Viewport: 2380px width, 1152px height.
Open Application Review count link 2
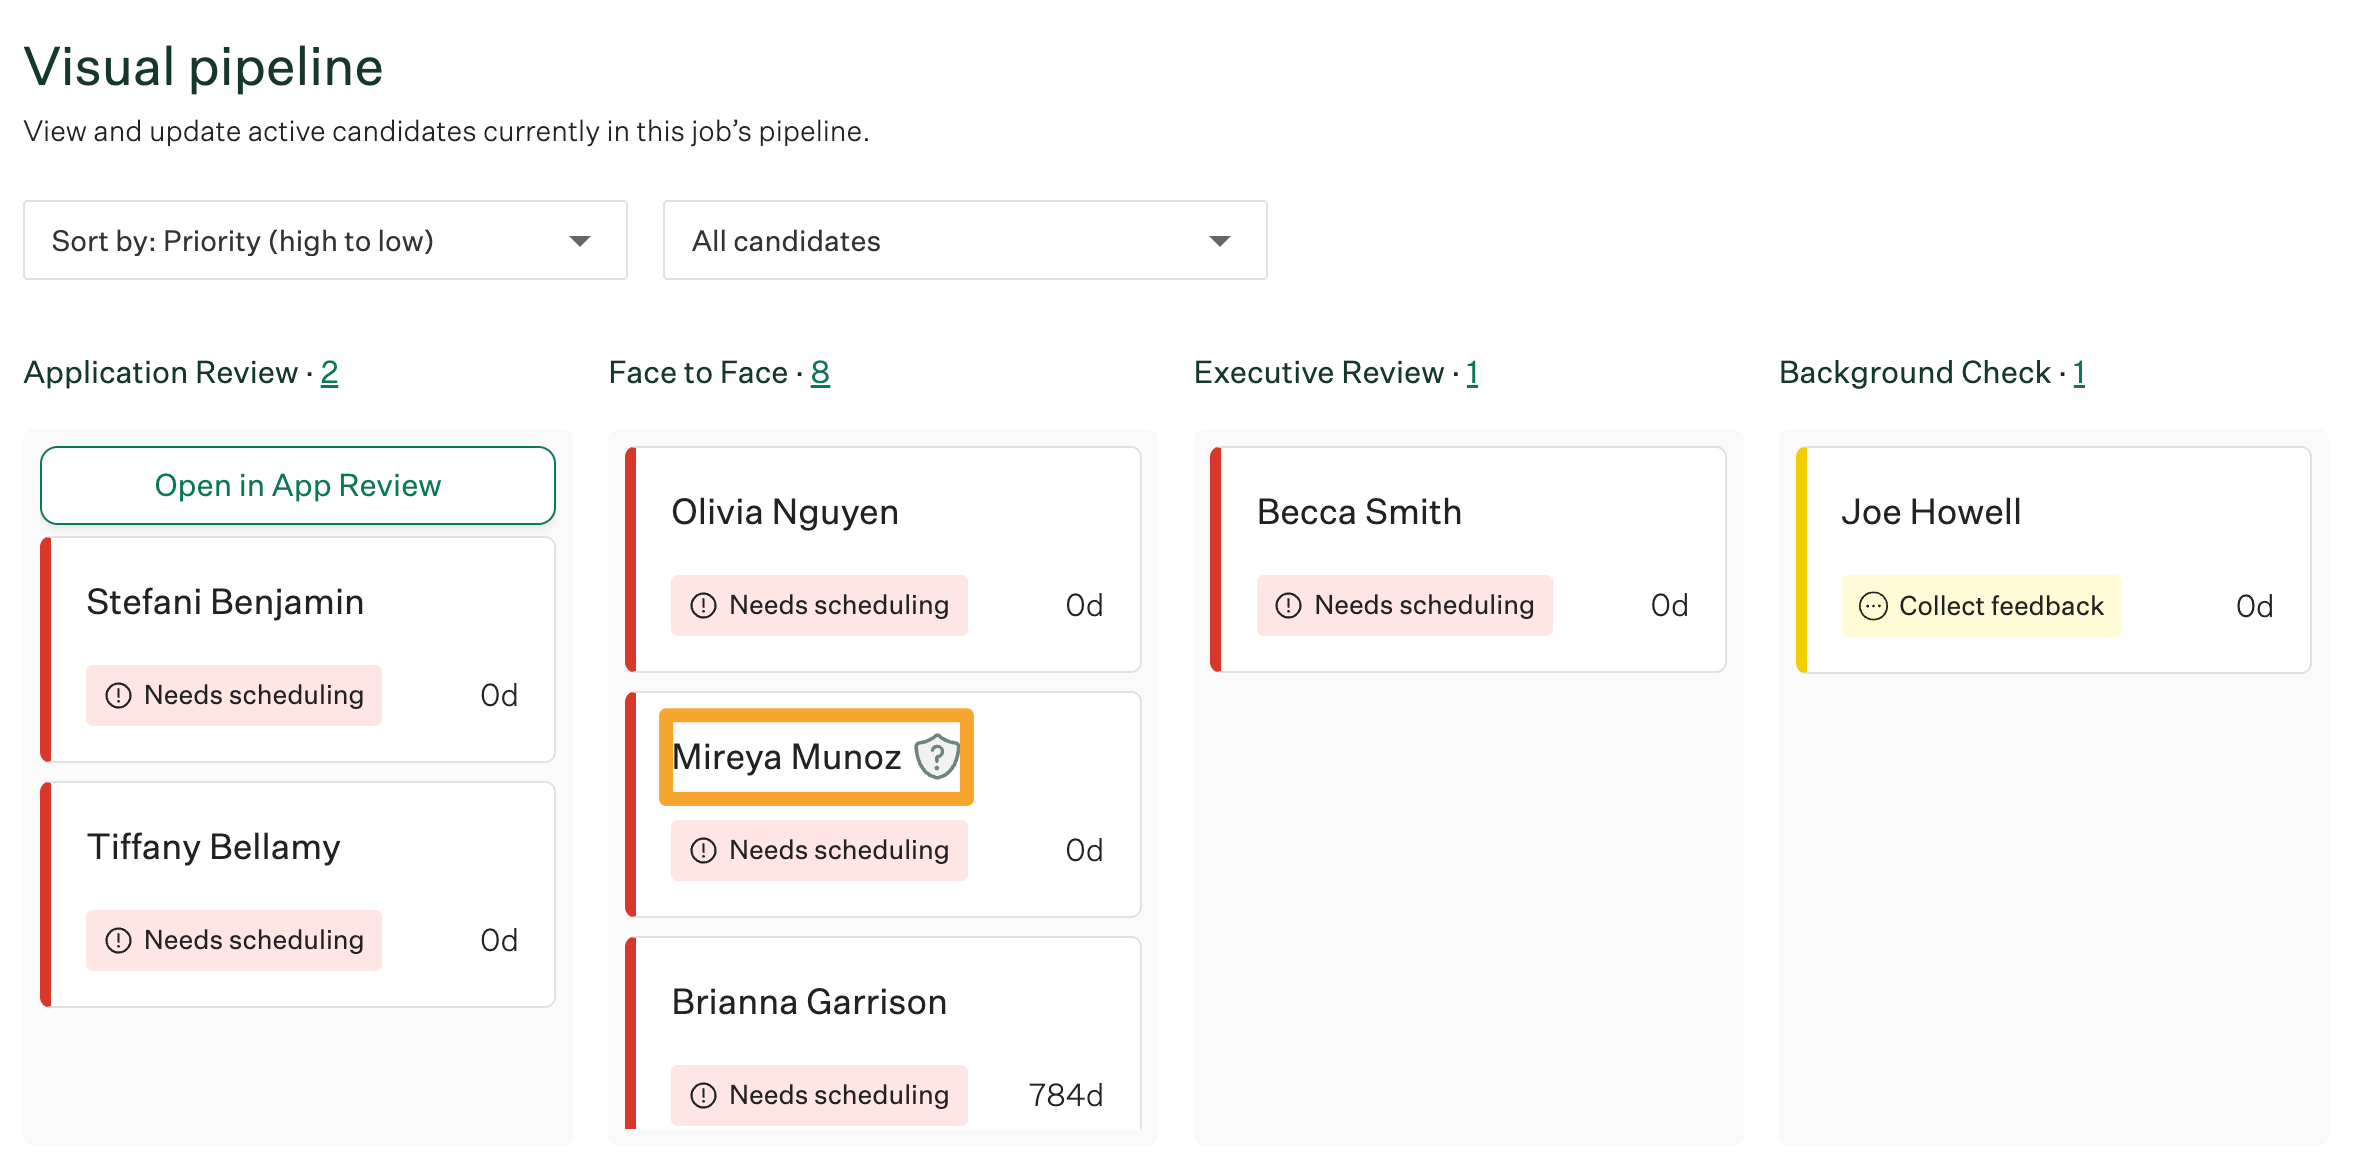(x=329, y=373)
